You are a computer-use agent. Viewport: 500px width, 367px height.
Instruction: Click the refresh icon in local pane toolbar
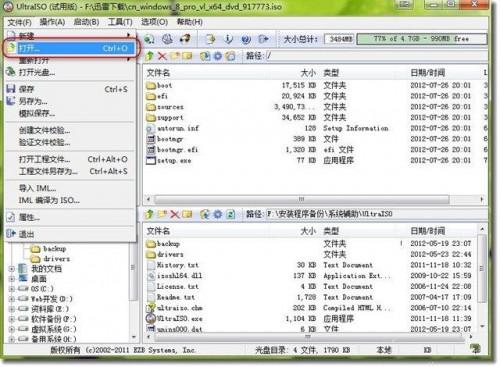coord(230,214)
